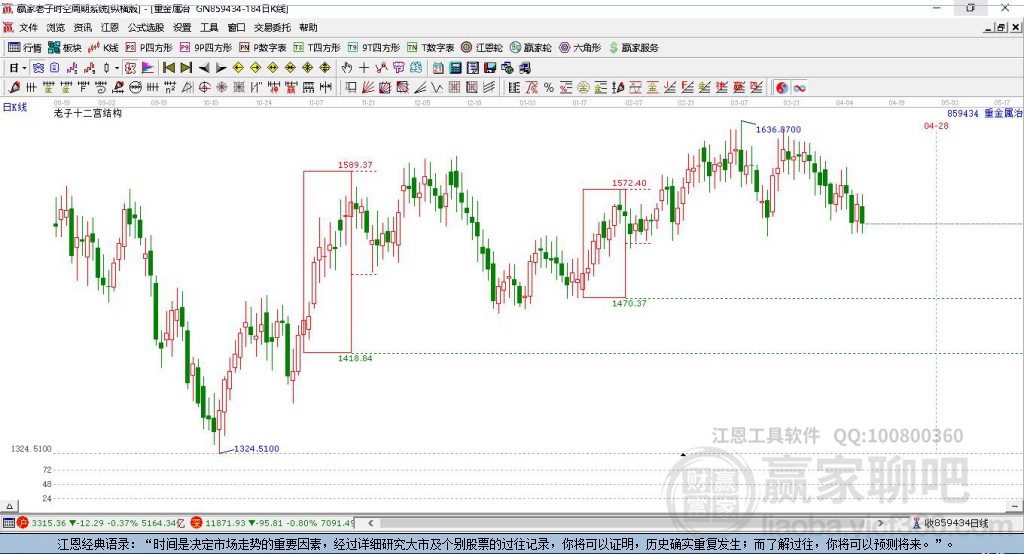1024x554 pixels.
Task: Select the hand pan tool
Action: click(x=347, y=67)
